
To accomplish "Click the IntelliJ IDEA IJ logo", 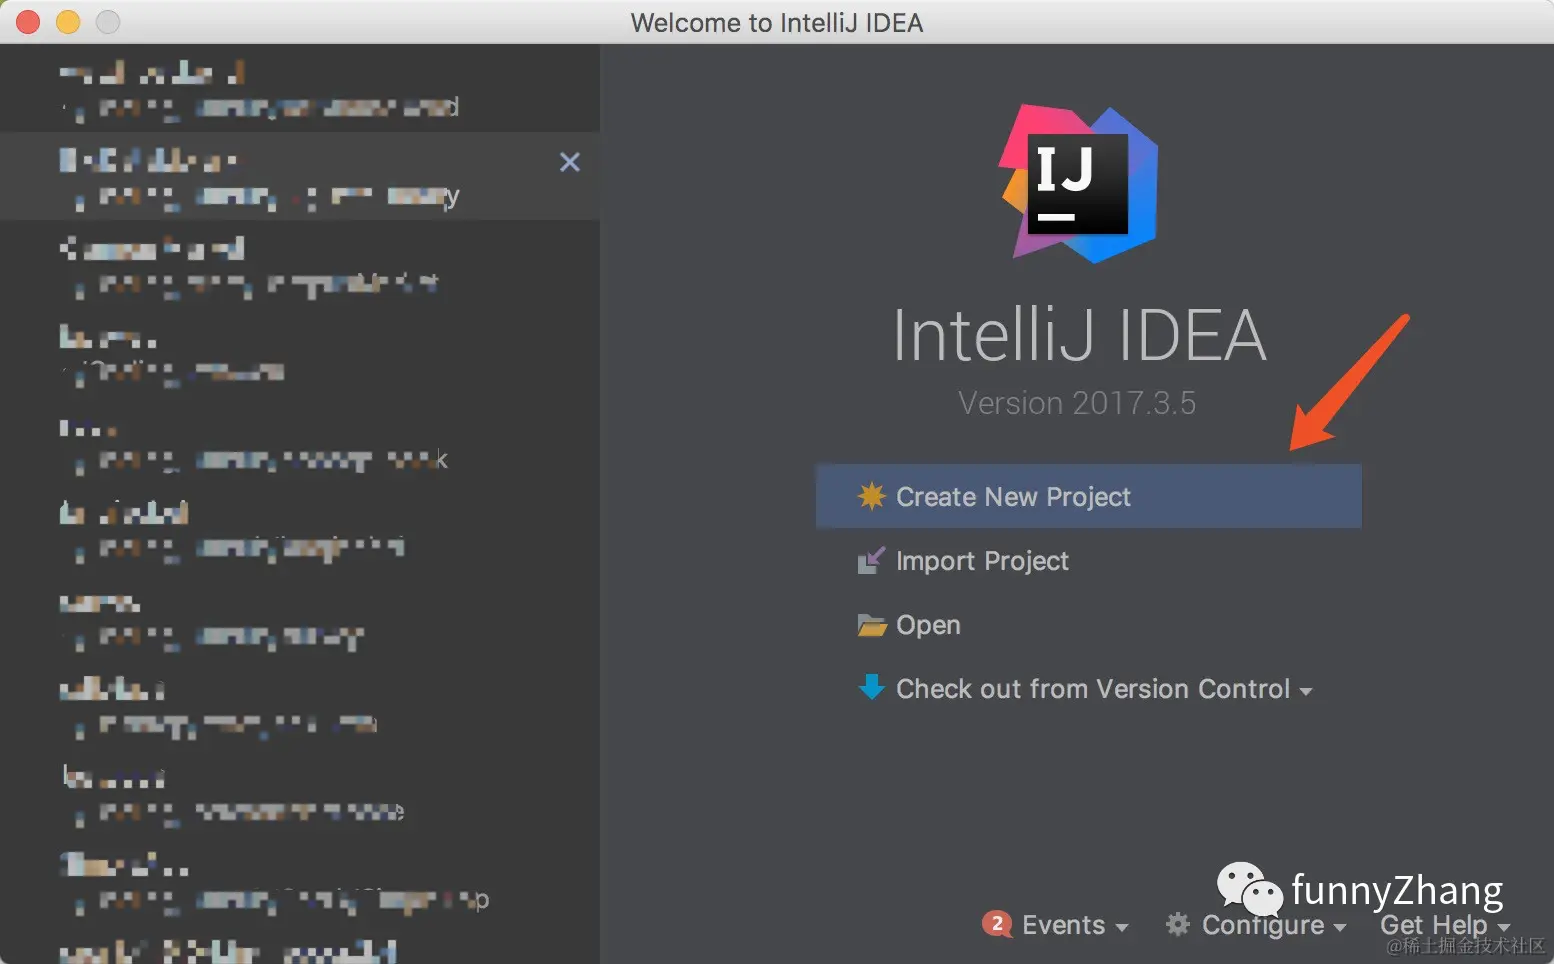I will [1078, 184].
